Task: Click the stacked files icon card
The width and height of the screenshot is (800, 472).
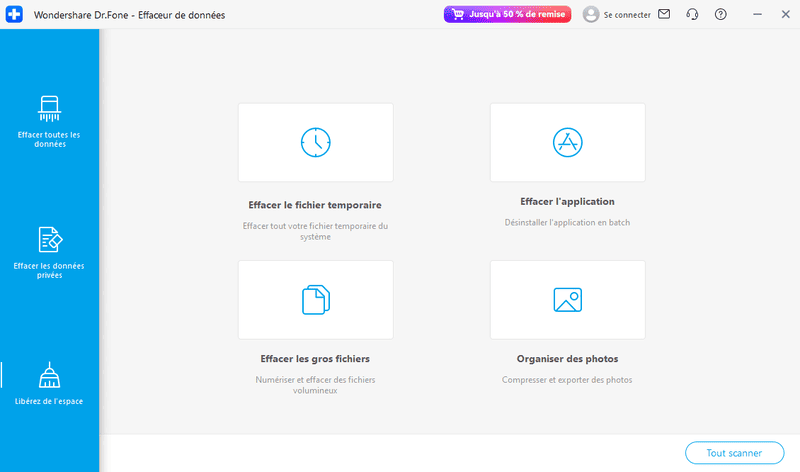Action: tap(316, 299)
